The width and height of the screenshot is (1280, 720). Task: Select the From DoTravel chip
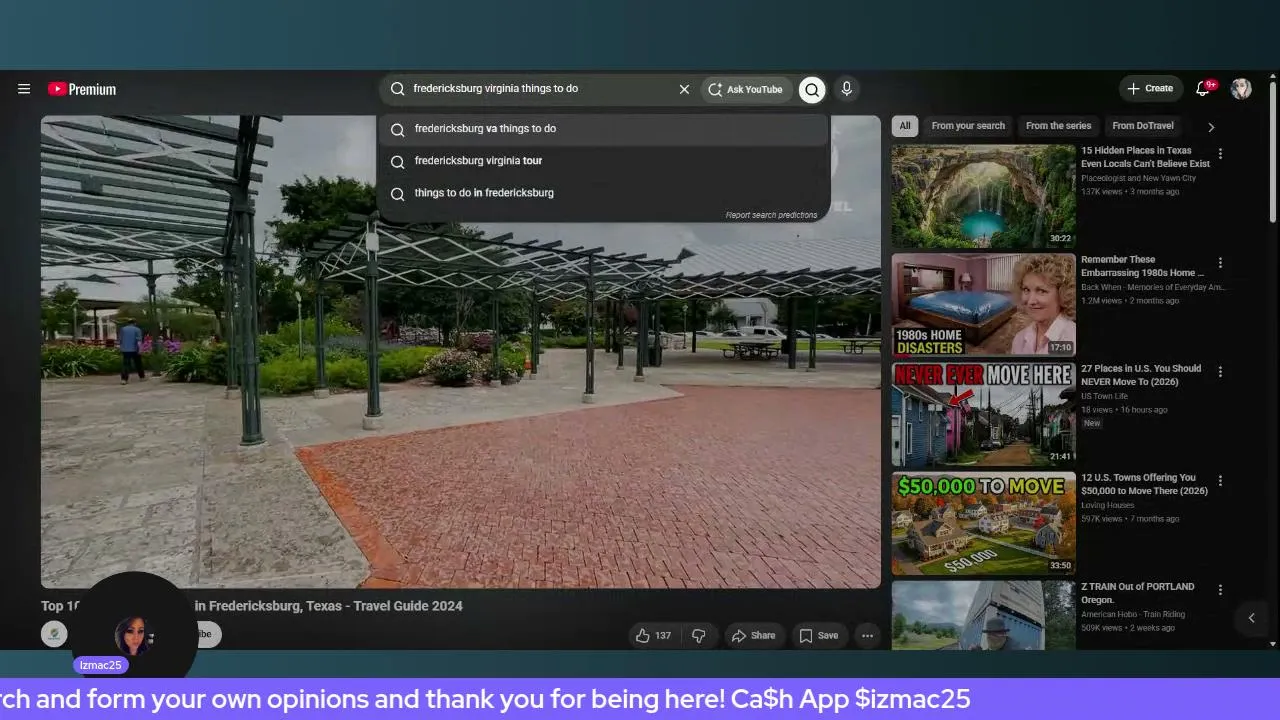pyautogui.click(x=1143, y=126)
